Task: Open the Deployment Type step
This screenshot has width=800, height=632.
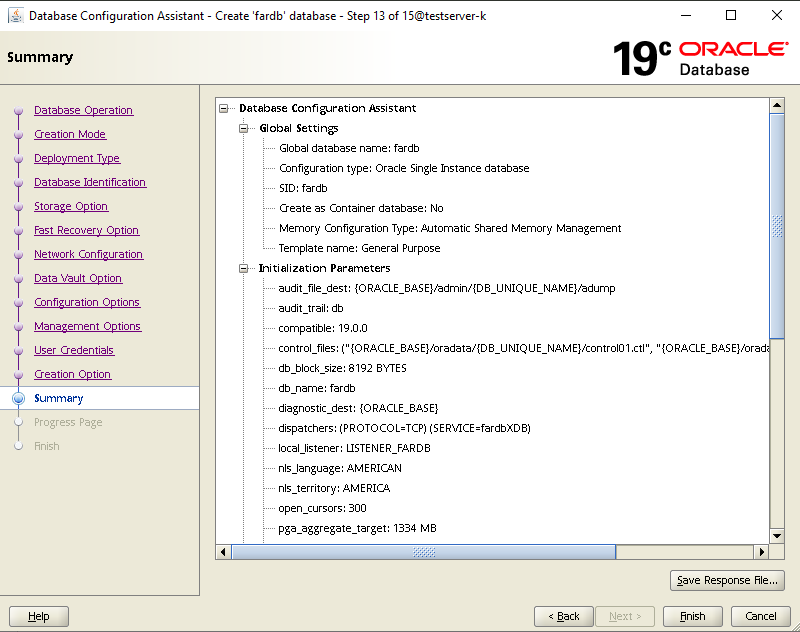Action: 77,158
